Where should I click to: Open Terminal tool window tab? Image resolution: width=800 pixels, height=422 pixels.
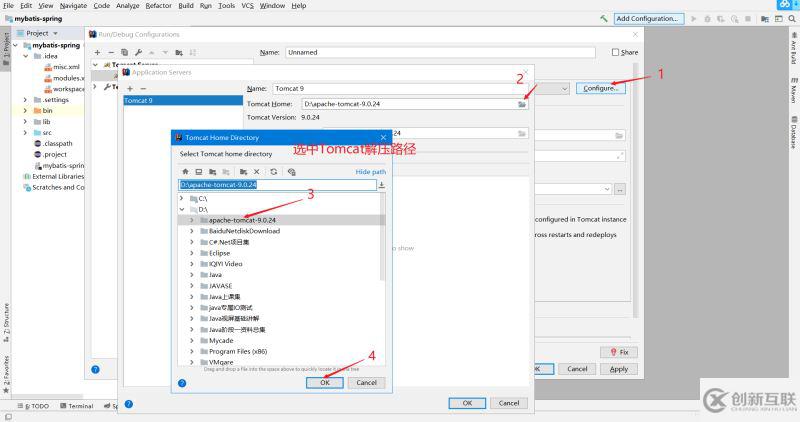point(77,406)
